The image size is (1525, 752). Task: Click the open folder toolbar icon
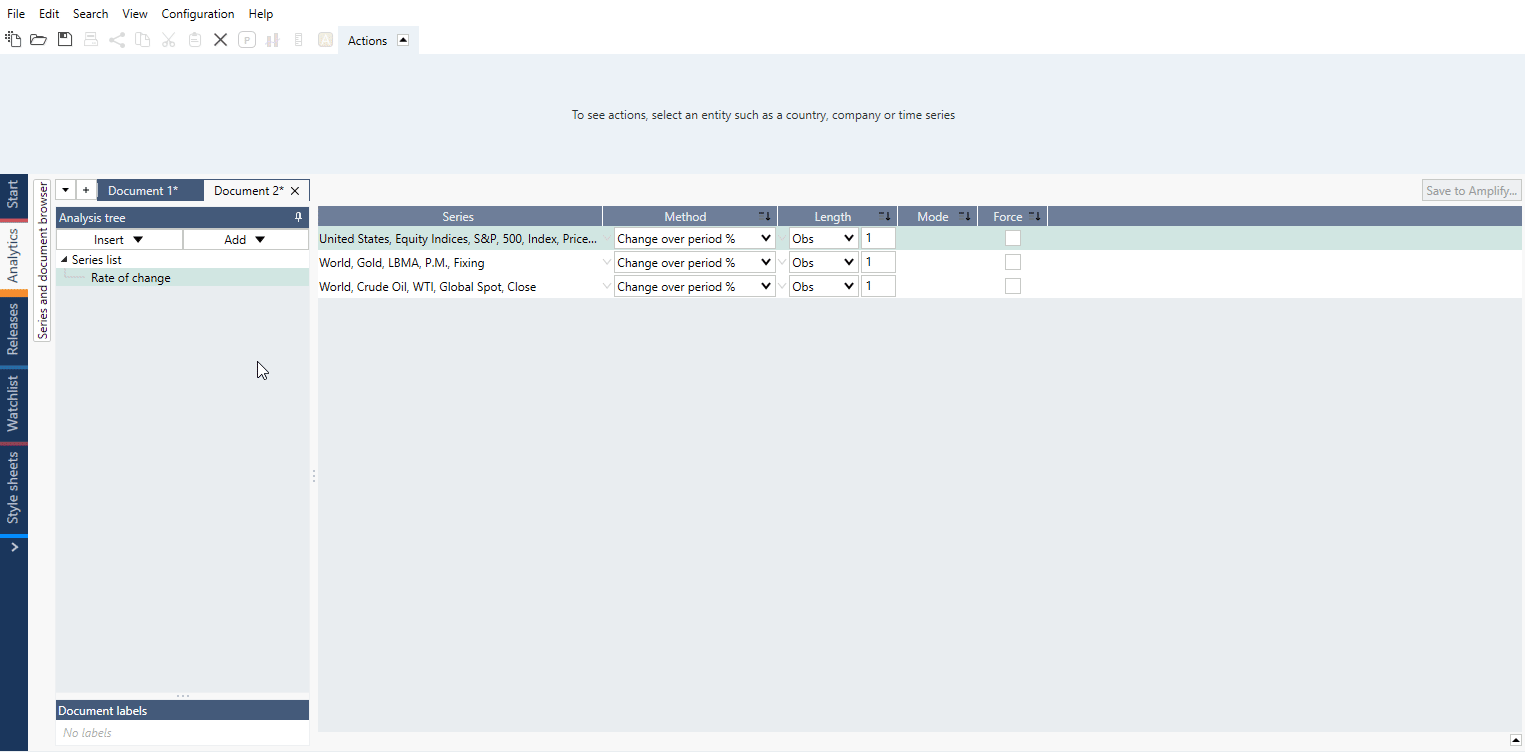point(38,40)
